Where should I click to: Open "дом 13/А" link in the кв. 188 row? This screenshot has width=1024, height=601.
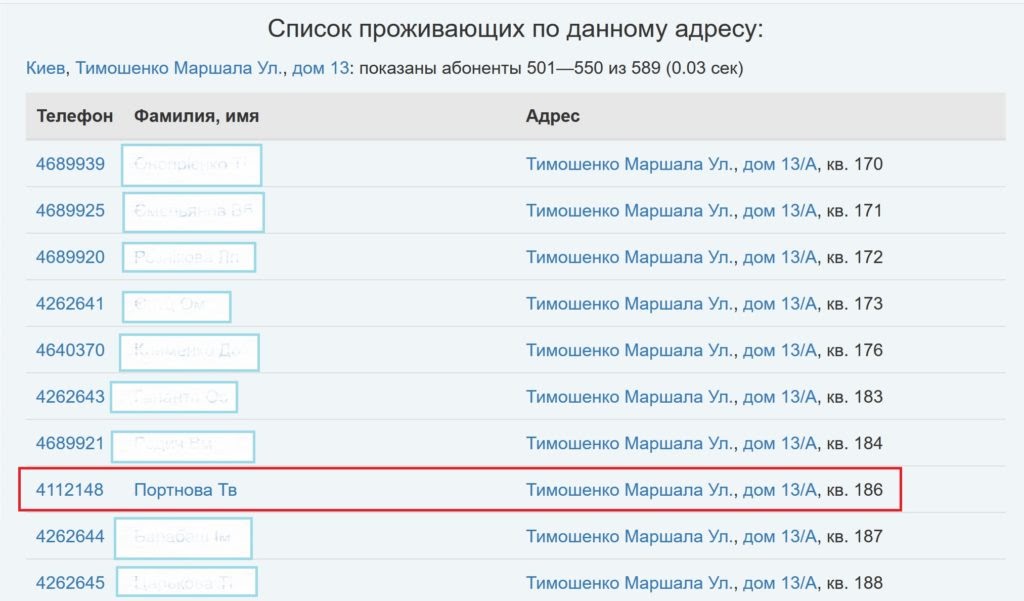[780, 582]
